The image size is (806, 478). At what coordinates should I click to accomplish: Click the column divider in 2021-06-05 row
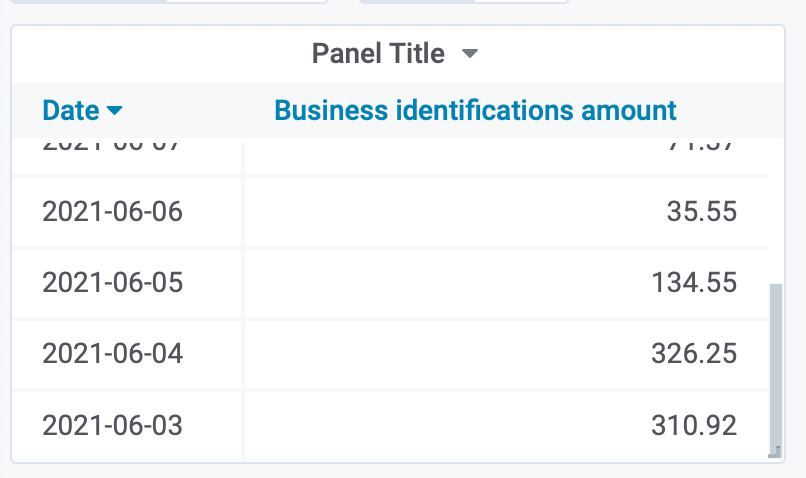coord(243,282)
